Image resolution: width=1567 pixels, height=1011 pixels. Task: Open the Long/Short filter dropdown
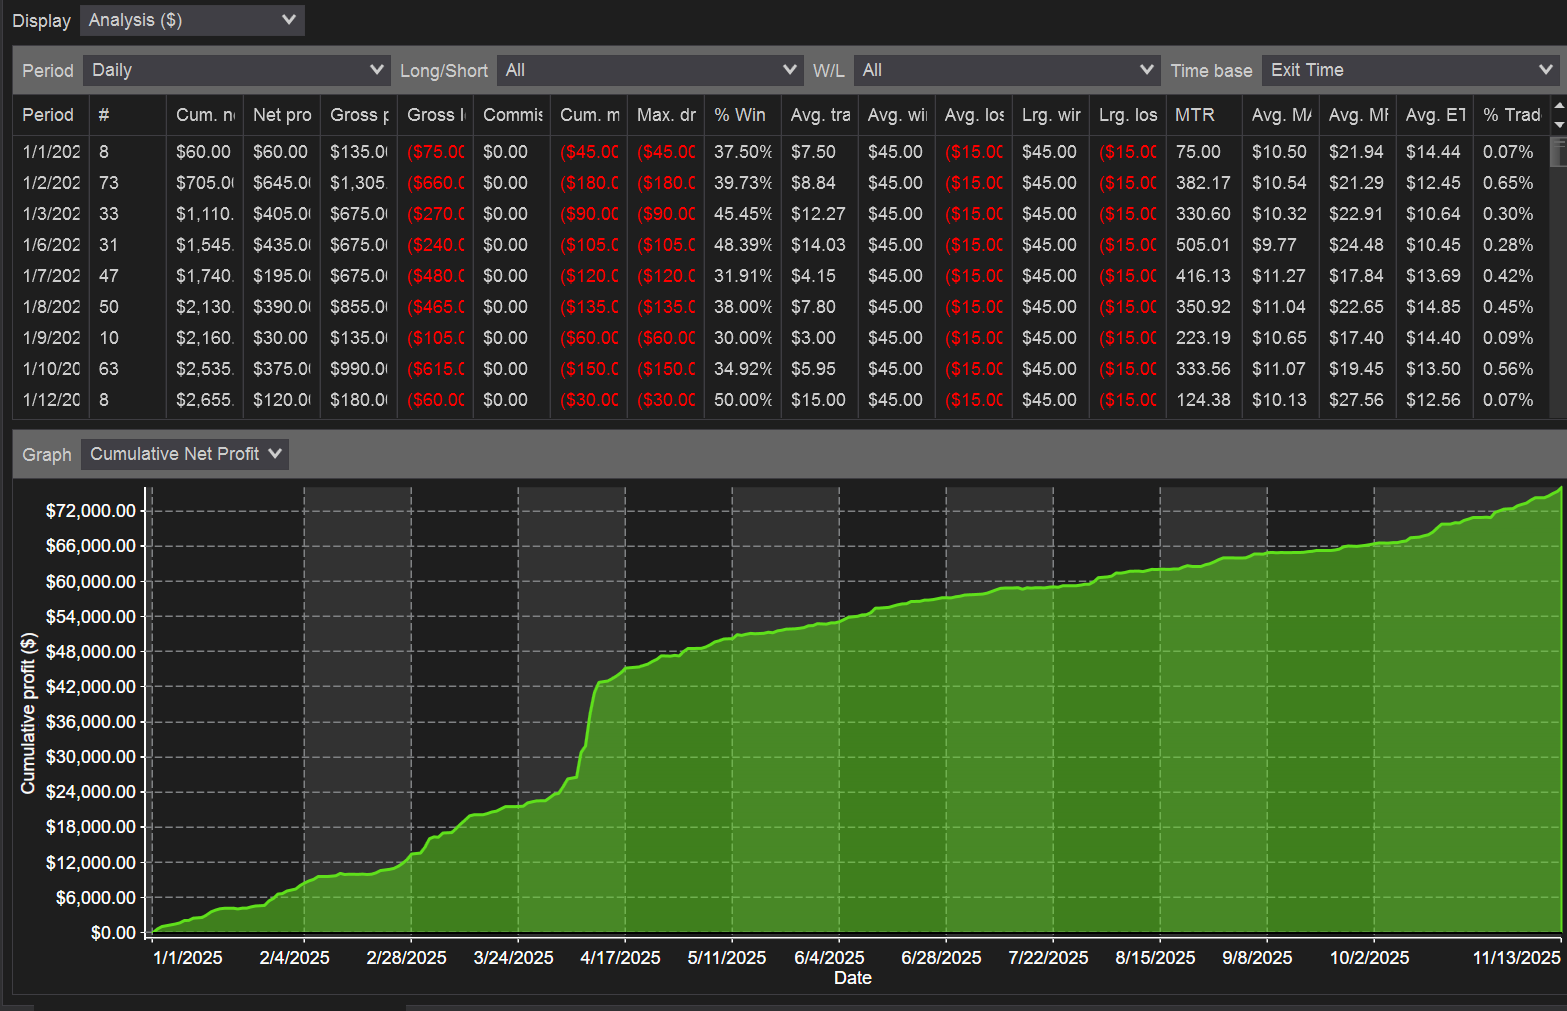pyautogui.click(x=650, y=70)
